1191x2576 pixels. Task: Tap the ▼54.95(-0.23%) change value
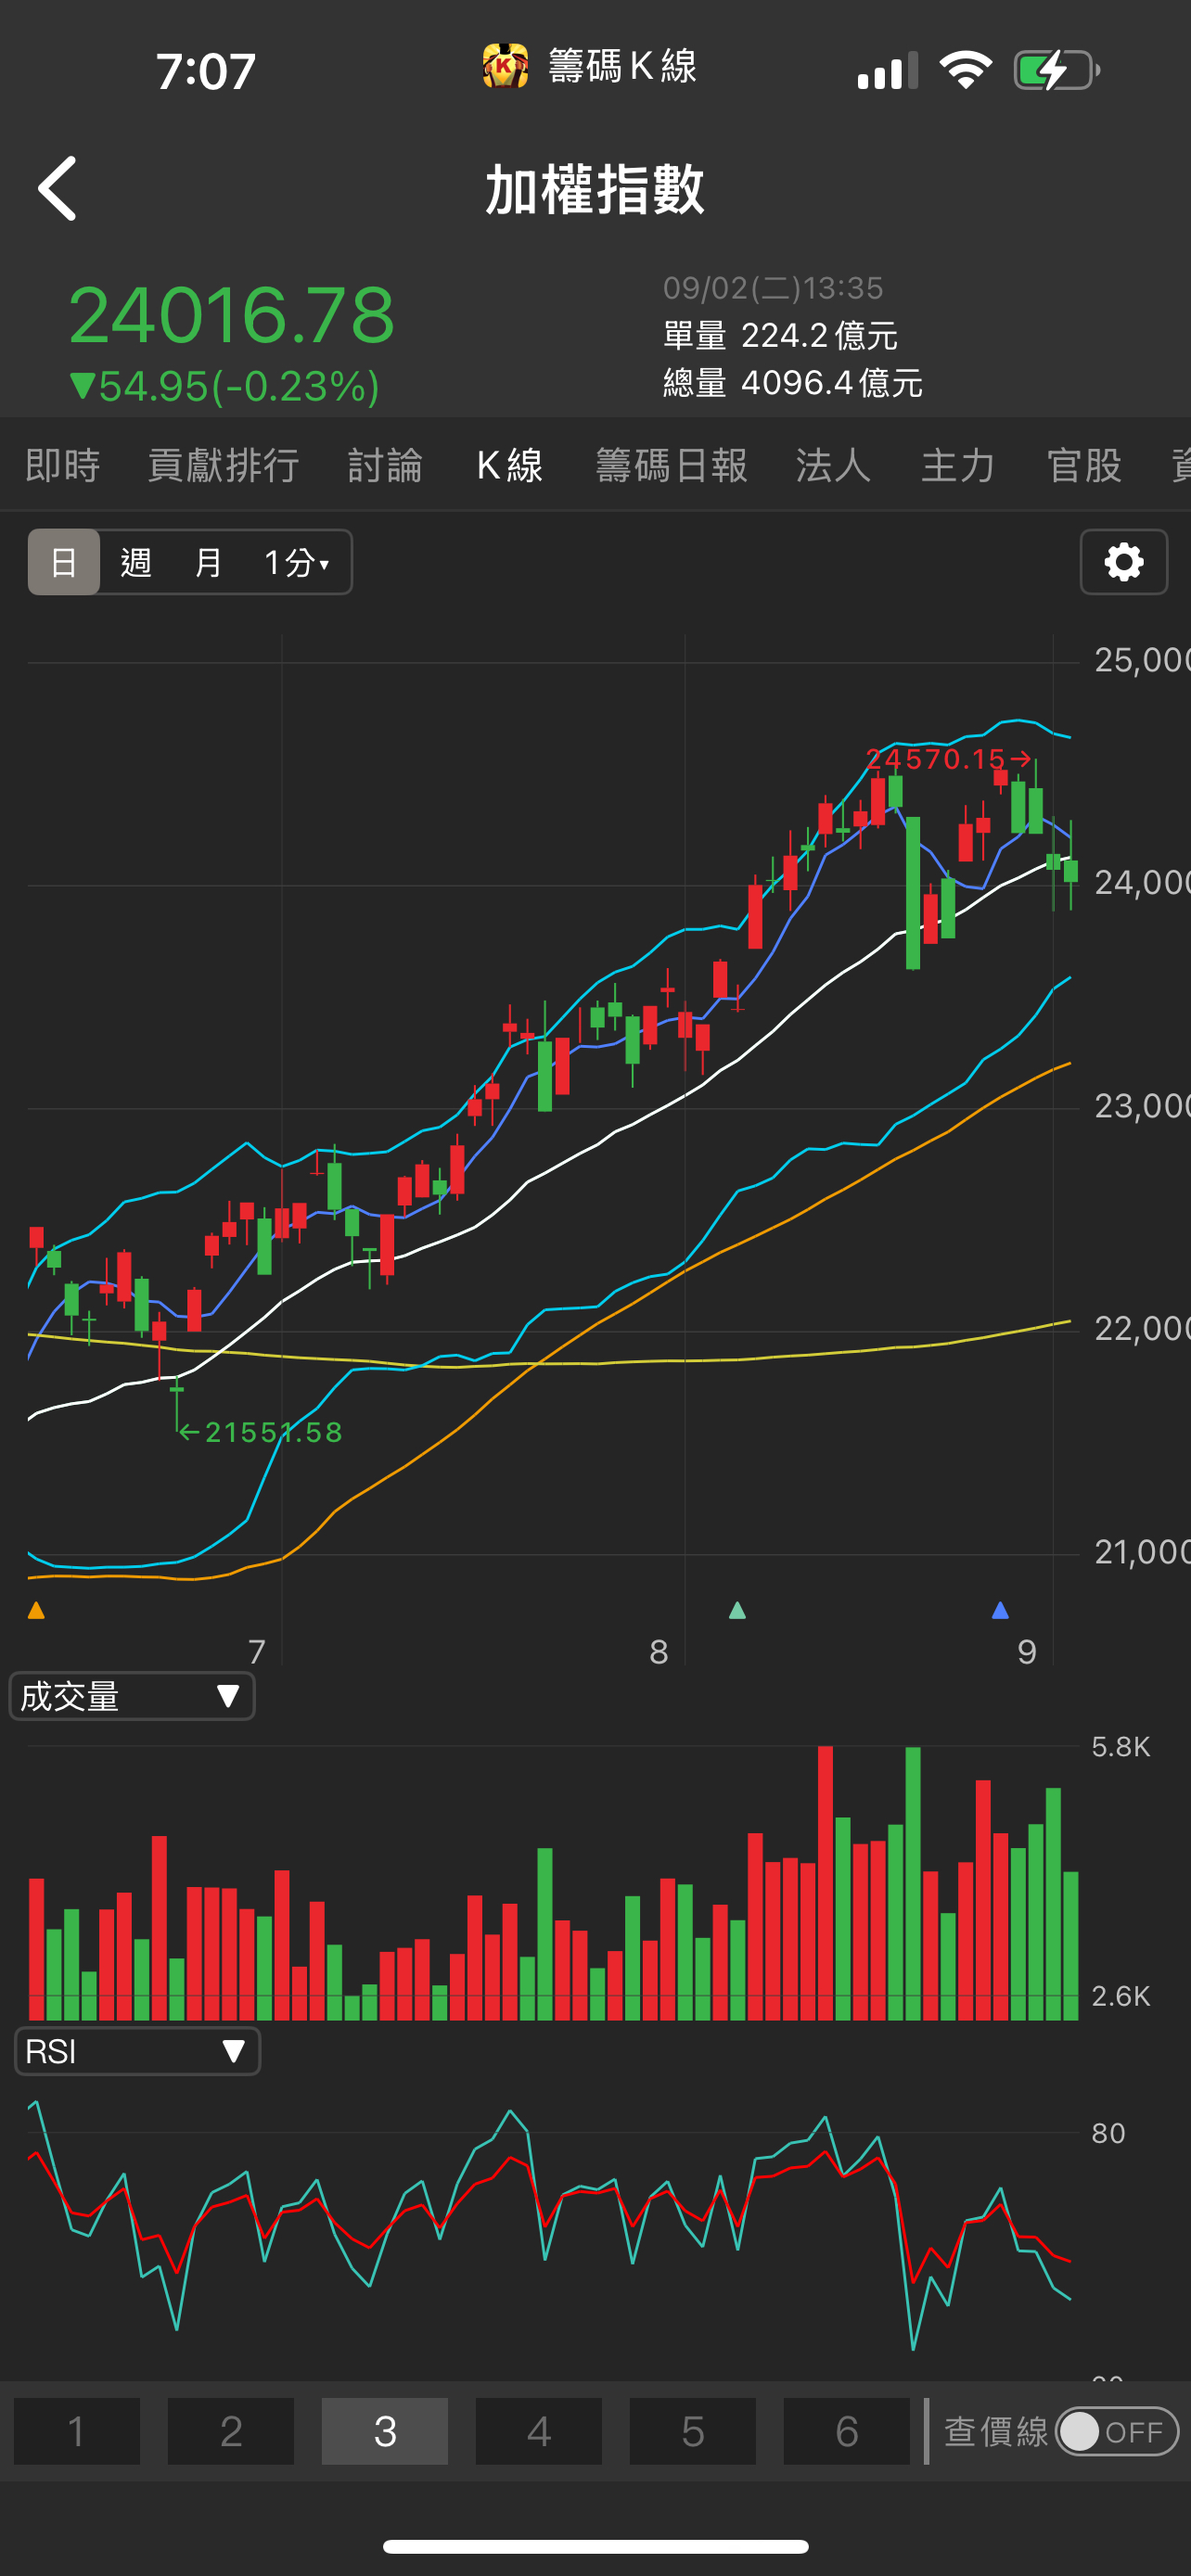coord(225,386)
